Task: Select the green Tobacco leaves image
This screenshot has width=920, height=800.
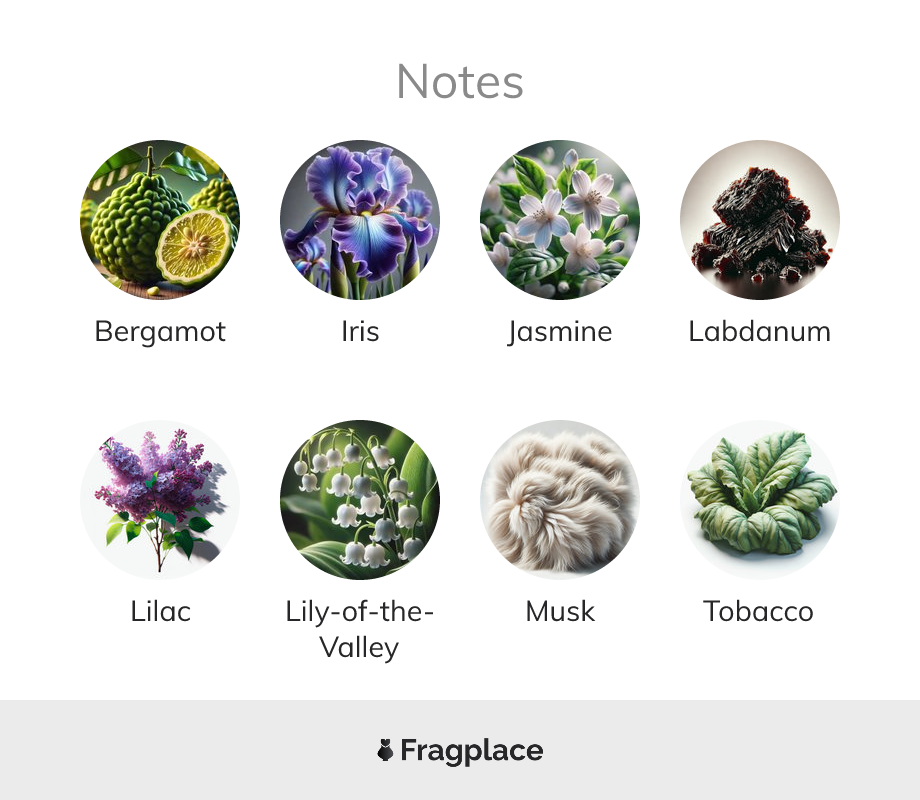Action: (760, 499)
